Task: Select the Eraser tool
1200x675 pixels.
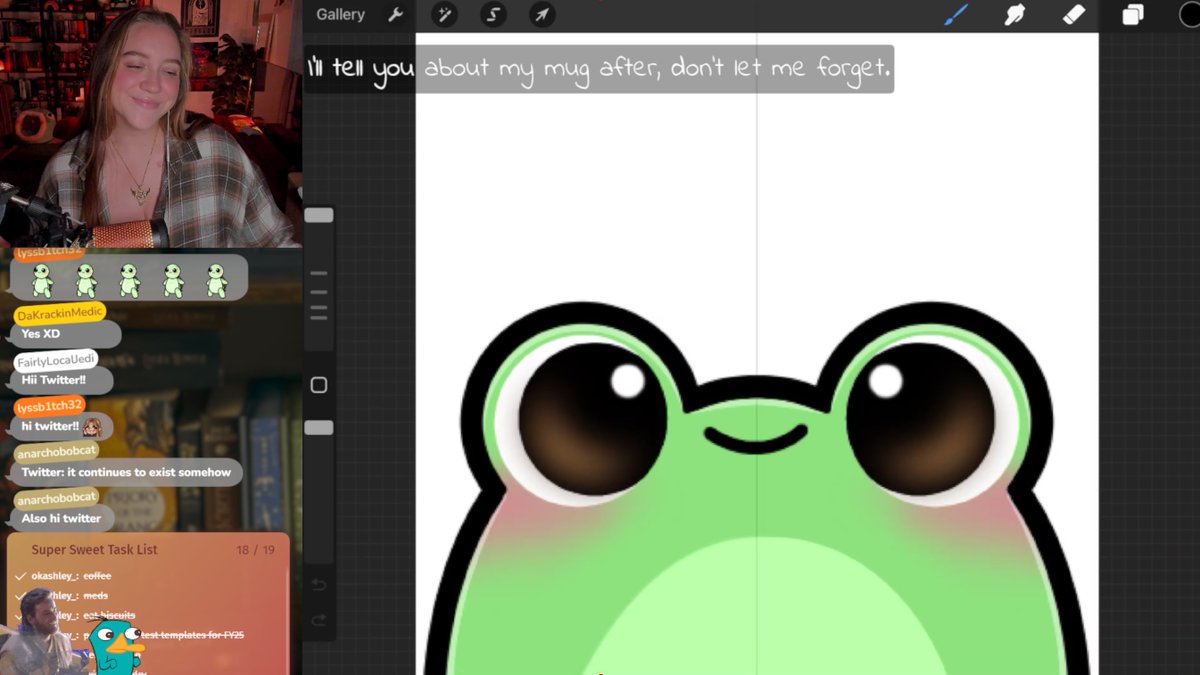Action: 1073,15
